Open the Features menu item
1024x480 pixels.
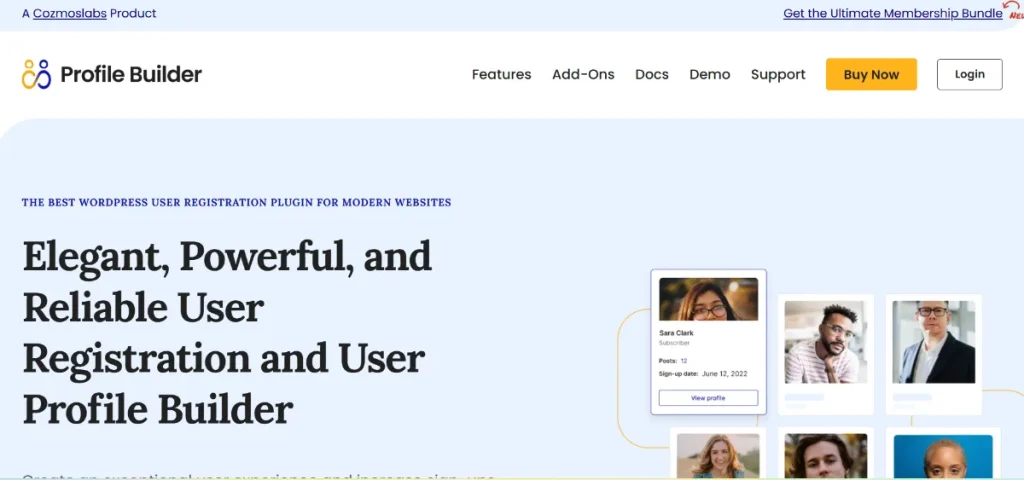point(502,74)
